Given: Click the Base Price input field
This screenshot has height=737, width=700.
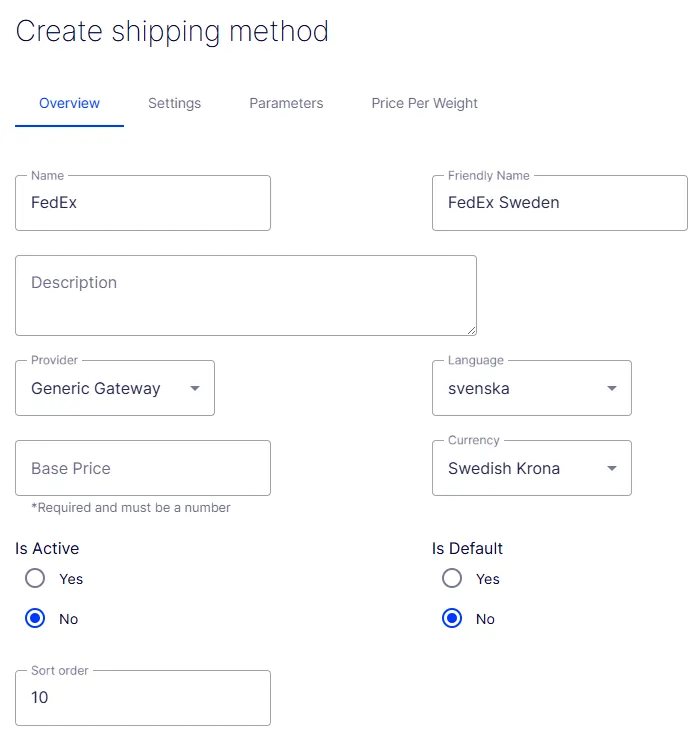Looking at the screenshot, I should click(143, 468).
